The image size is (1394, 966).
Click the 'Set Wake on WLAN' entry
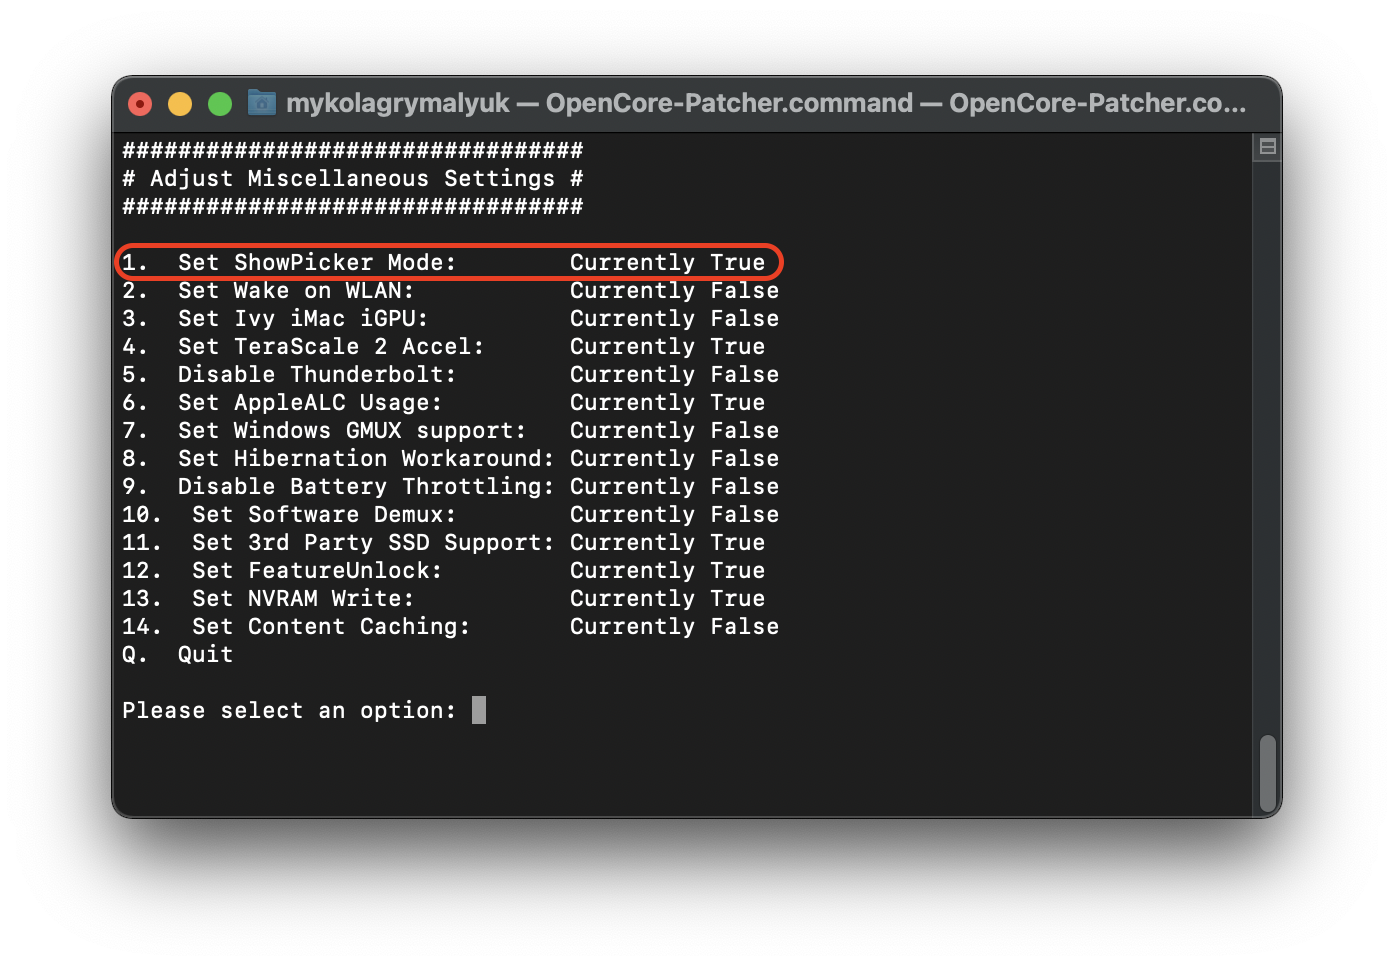click(295, 291)
